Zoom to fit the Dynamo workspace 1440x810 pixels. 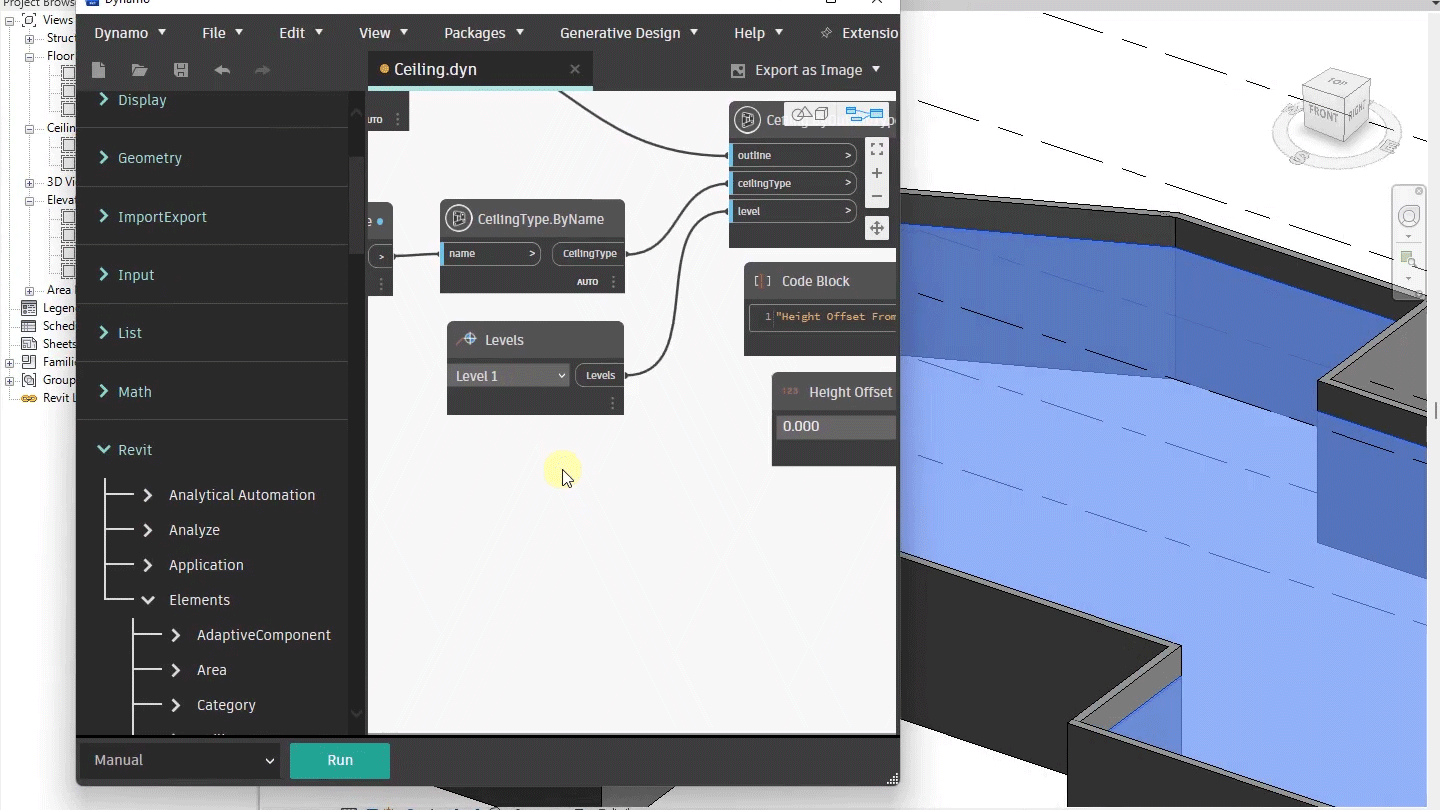point(877,149)
